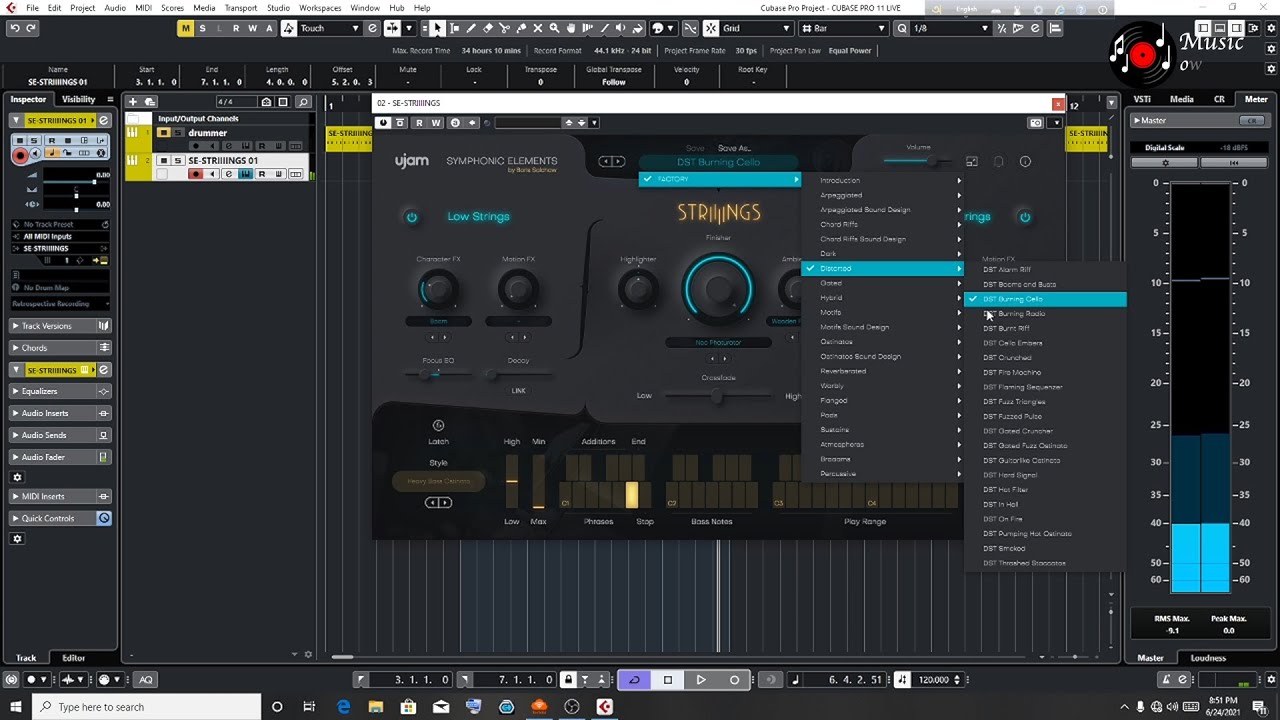Image resolution: width=1280 pixels, height=720 pixels.
Task: Open the Transport menu
Action: click(x=240, y=7)
